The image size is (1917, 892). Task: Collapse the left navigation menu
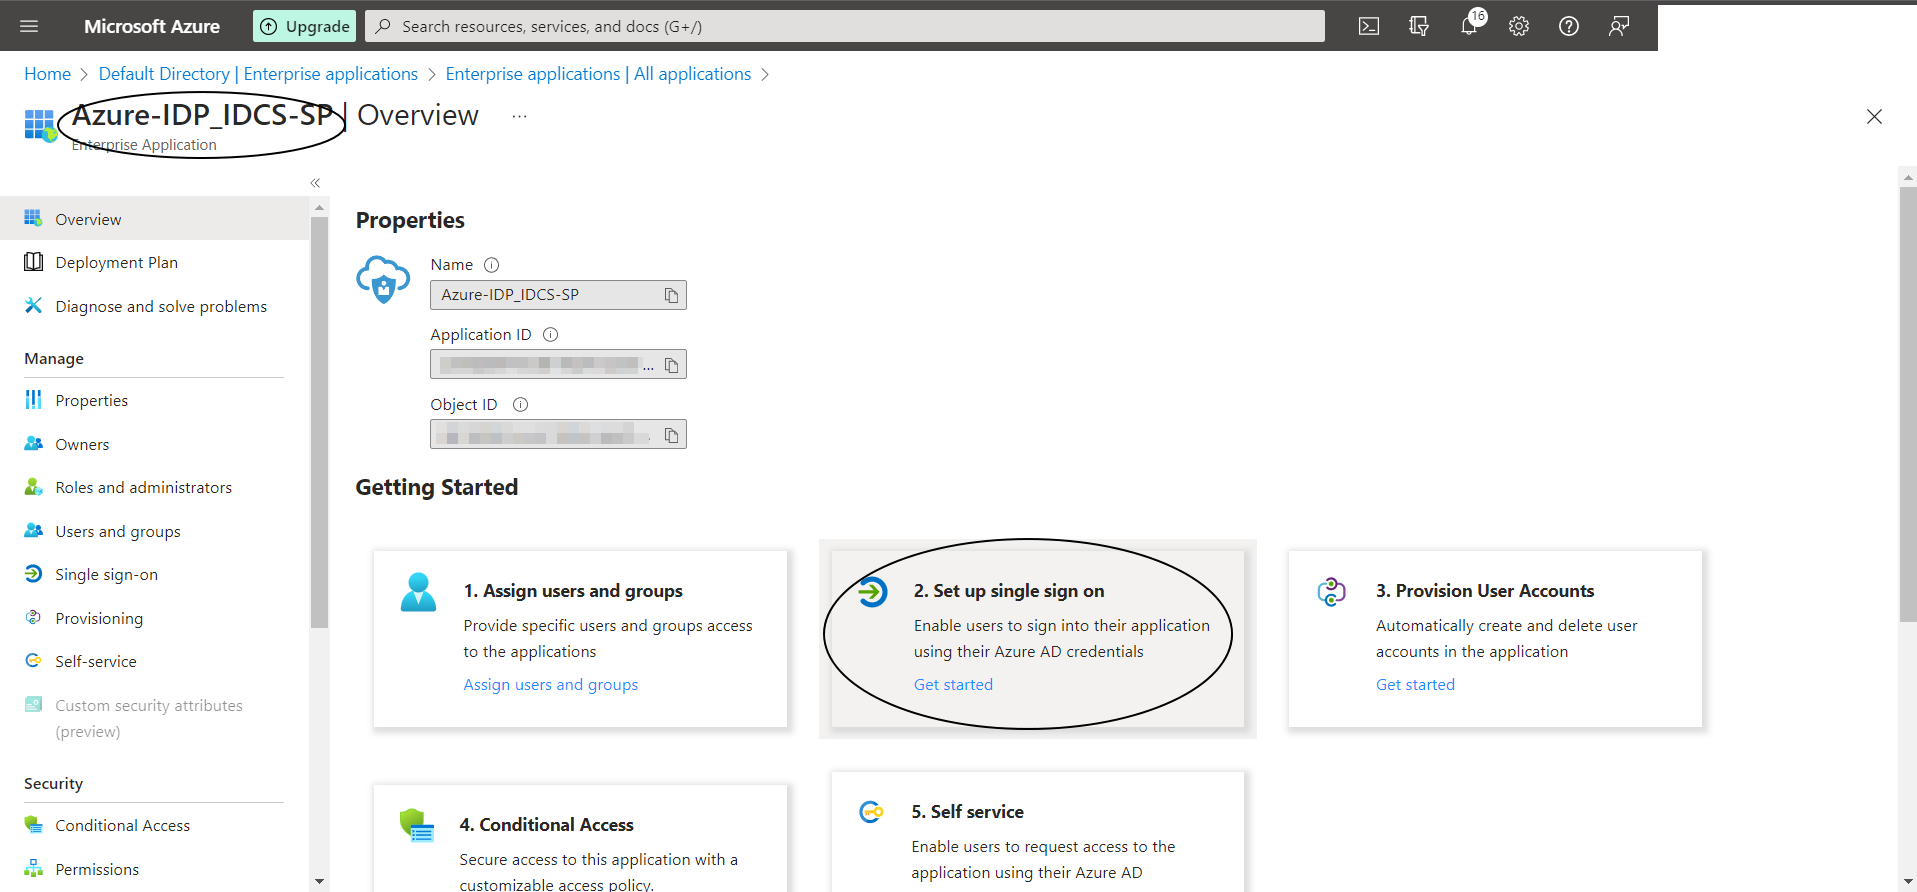tap(315, 183)
